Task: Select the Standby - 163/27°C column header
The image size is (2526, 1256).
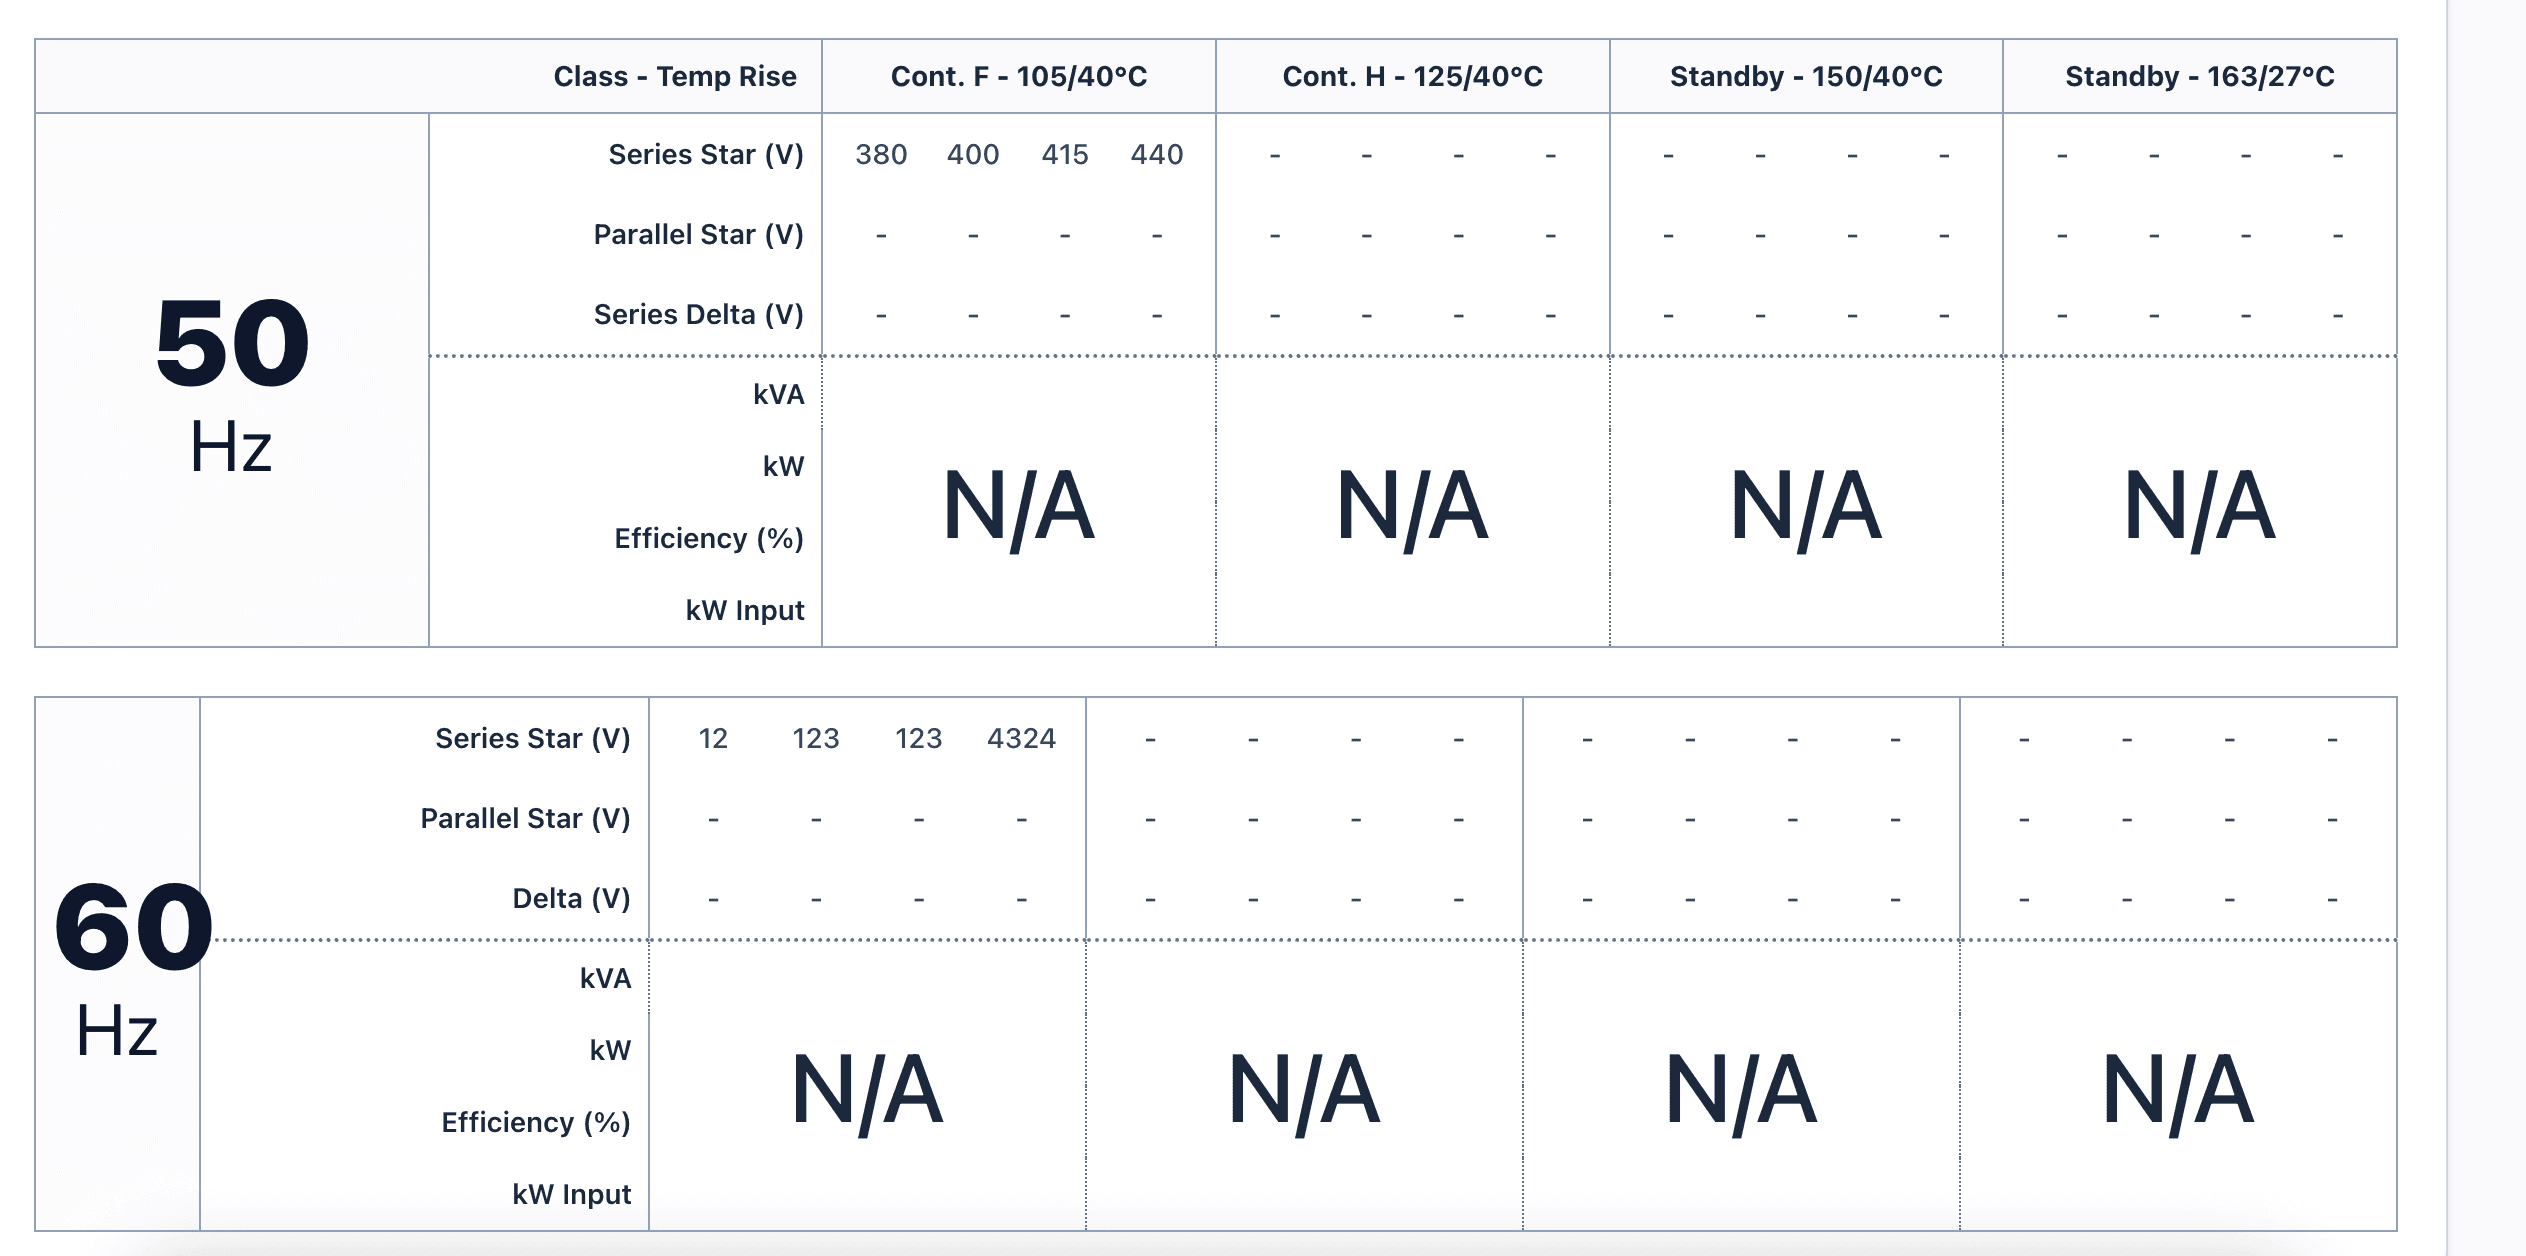Action: [2199, 77]
